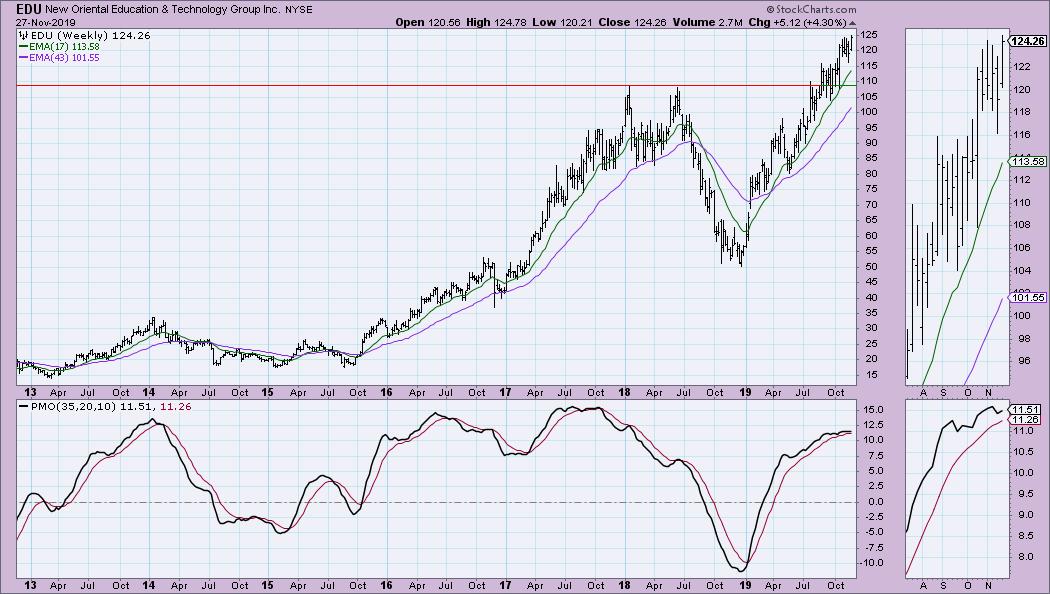The height and width of the screenshot is (594, 1050).
Task: Select the High 124.78 value in header
Action: tap(496, 22)
